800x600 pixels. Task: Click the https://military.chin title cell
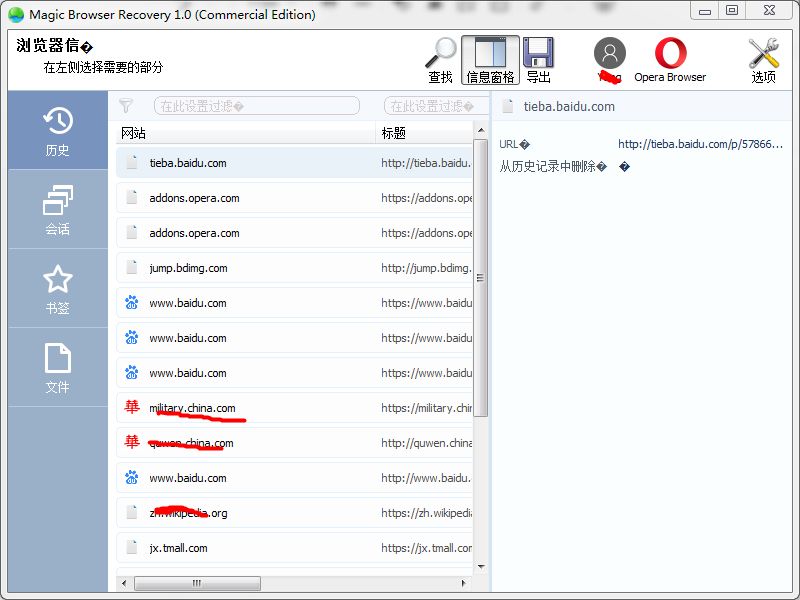pos(426,408)
